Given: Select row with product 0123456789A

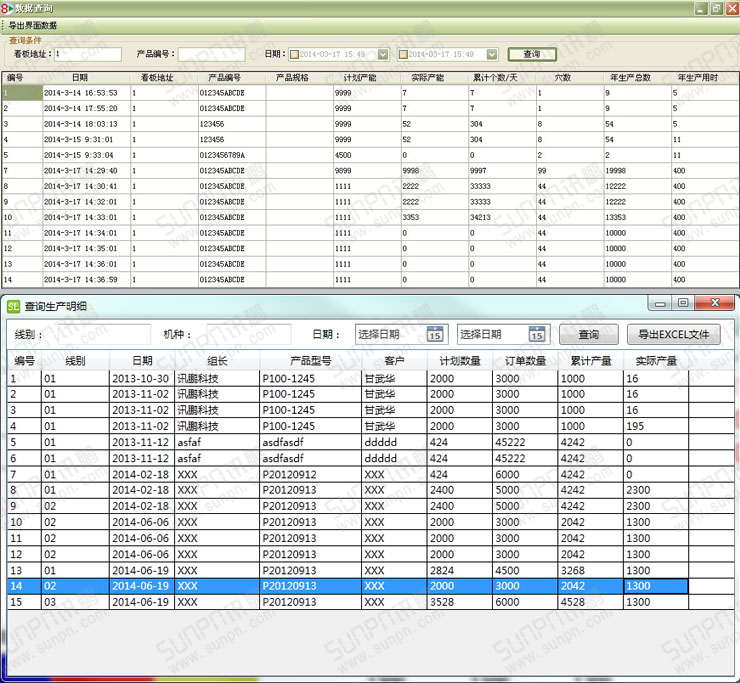Looking at the screenshot, I should coord(221,155).
